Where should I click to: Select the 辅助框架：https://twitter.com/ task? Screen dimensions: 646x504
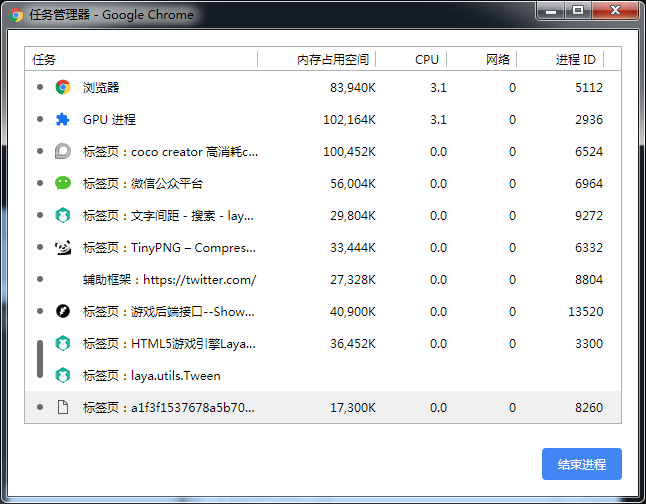tap(323, 279)
